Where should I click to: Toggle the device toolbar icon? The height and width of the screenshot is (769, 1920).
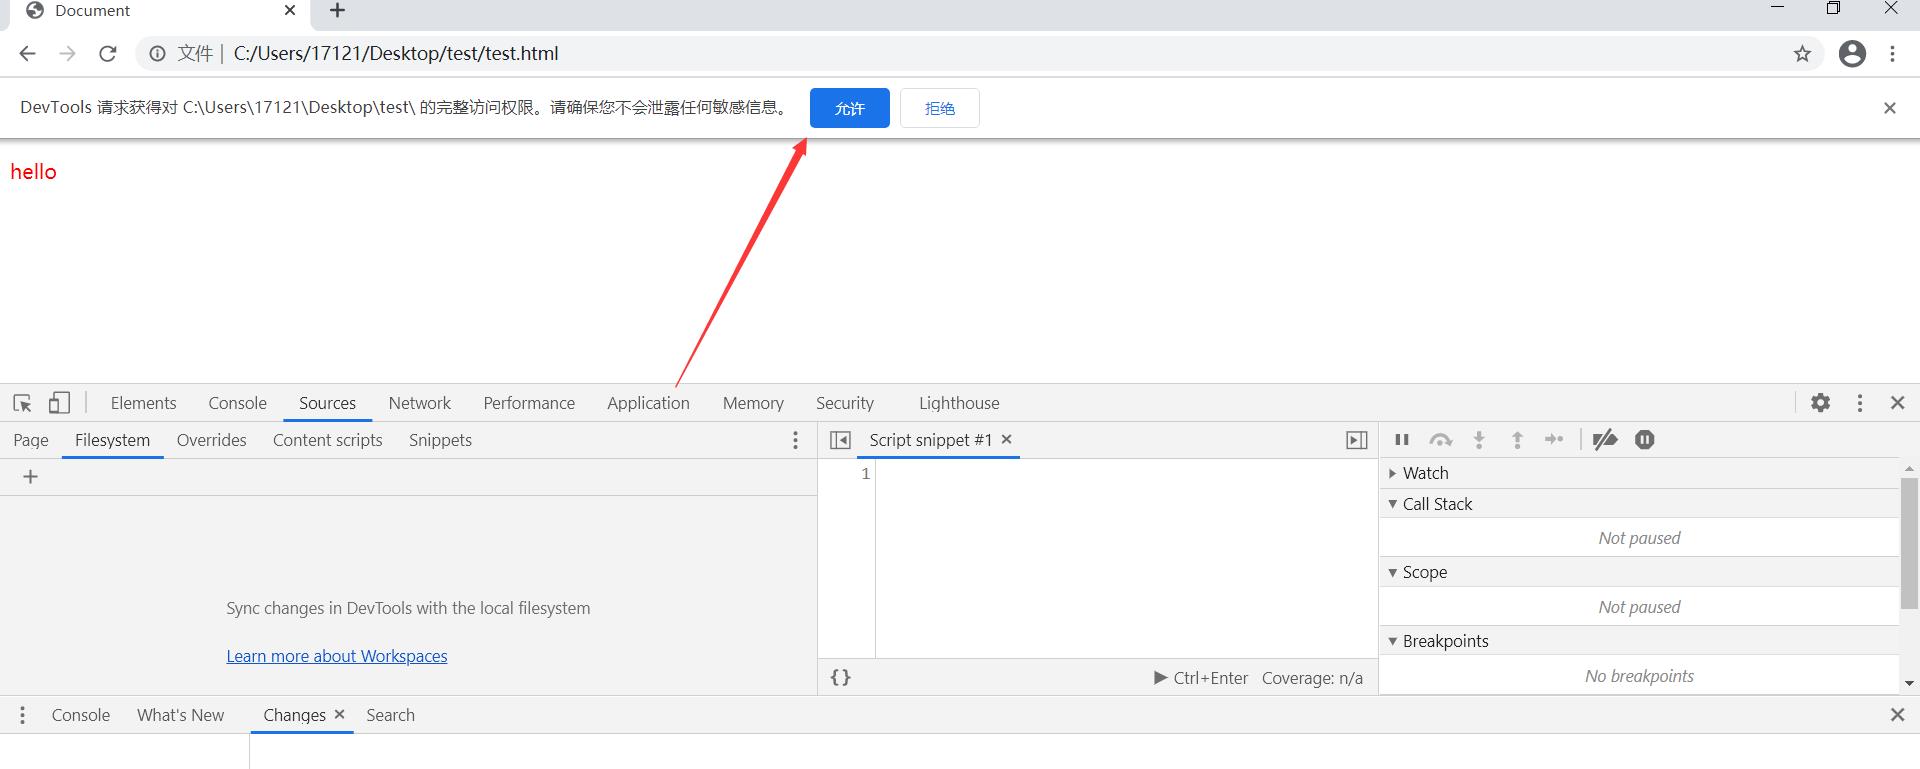(x=60, y=403)
